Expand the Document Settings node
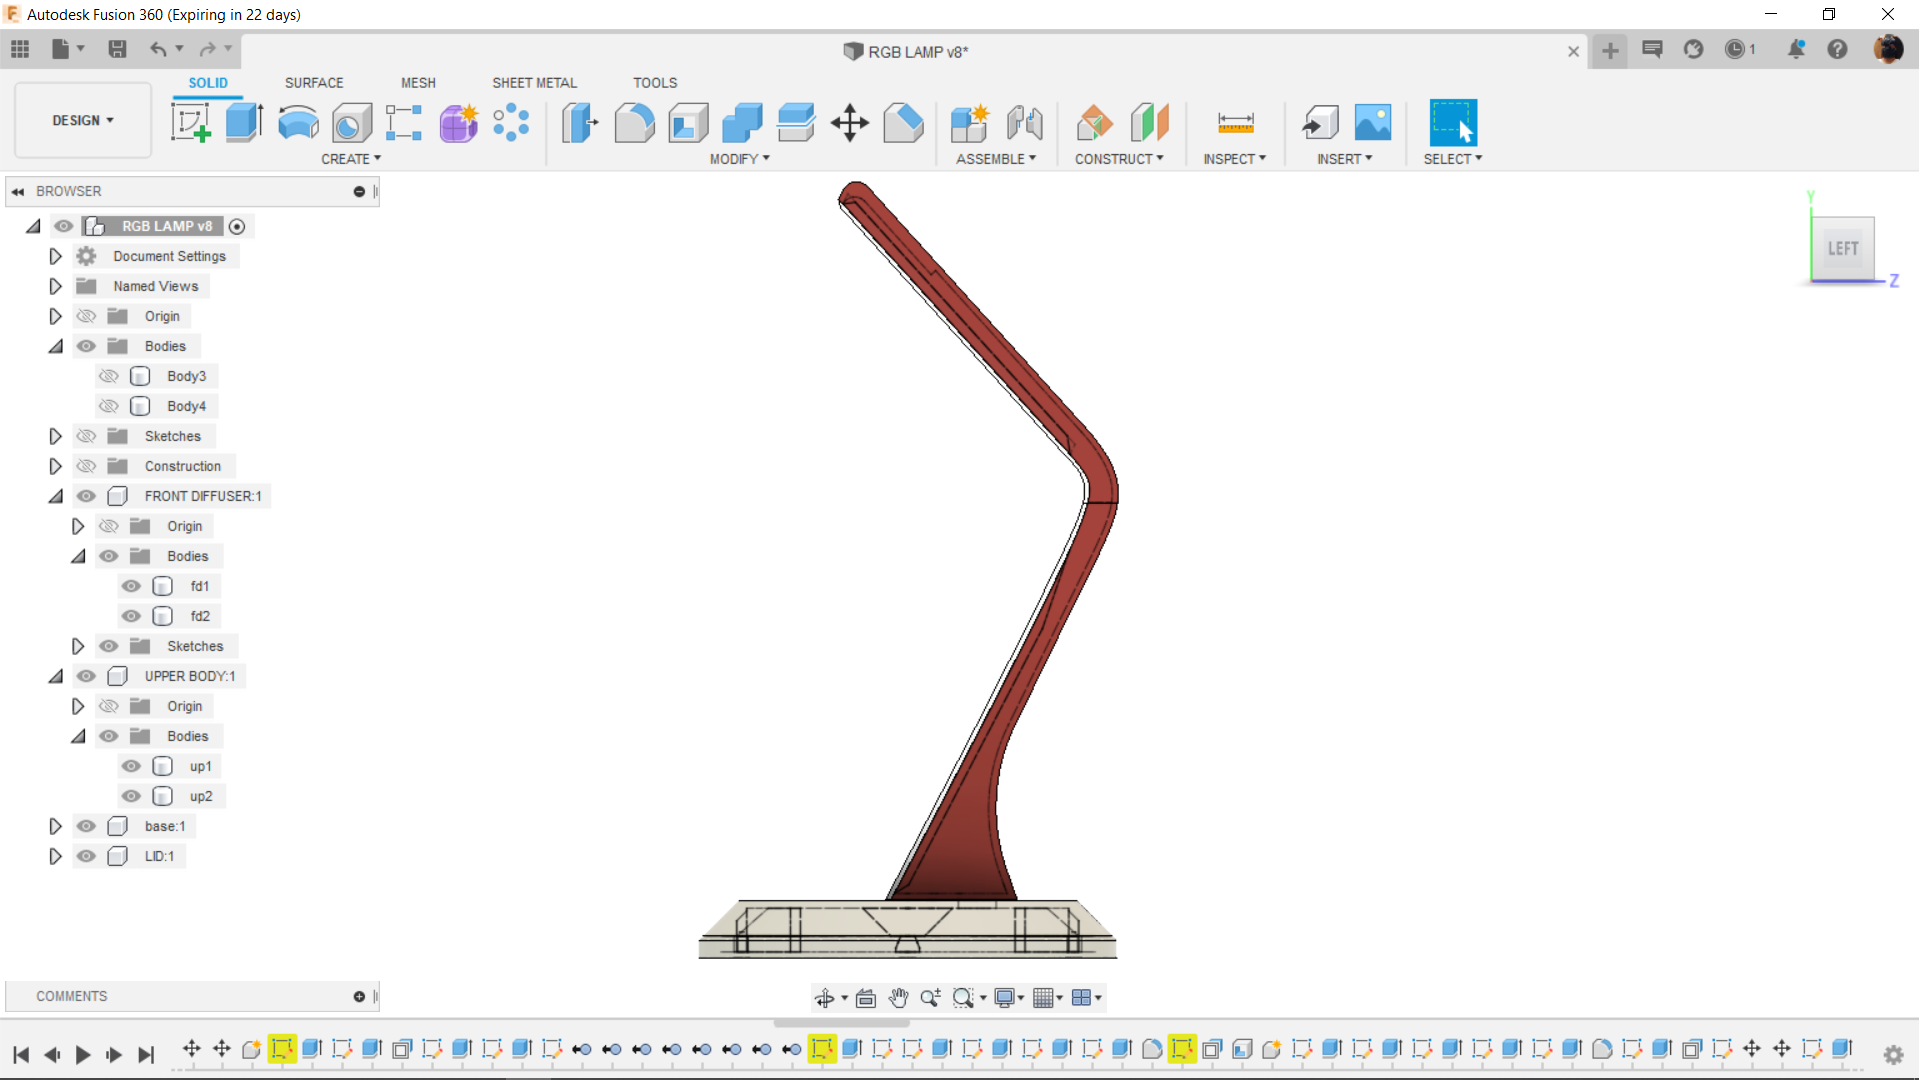This screenshot has height=1080, width=1919. pos(55,256)
